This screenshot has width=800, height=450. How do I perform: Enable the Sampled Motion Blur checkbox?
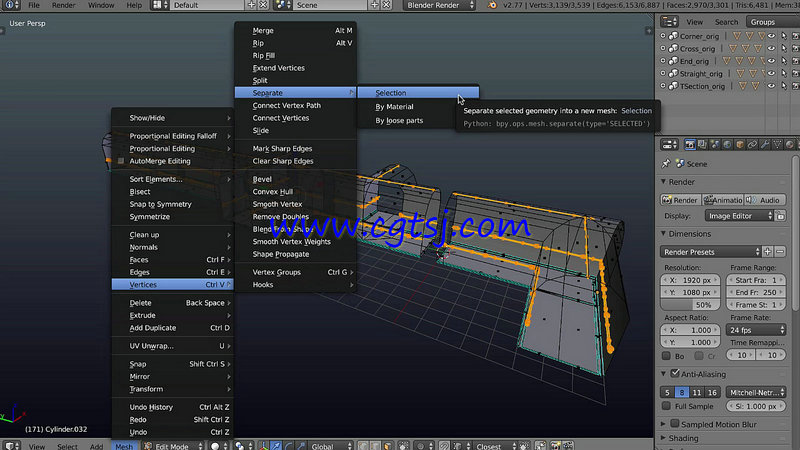pos(675,423)
